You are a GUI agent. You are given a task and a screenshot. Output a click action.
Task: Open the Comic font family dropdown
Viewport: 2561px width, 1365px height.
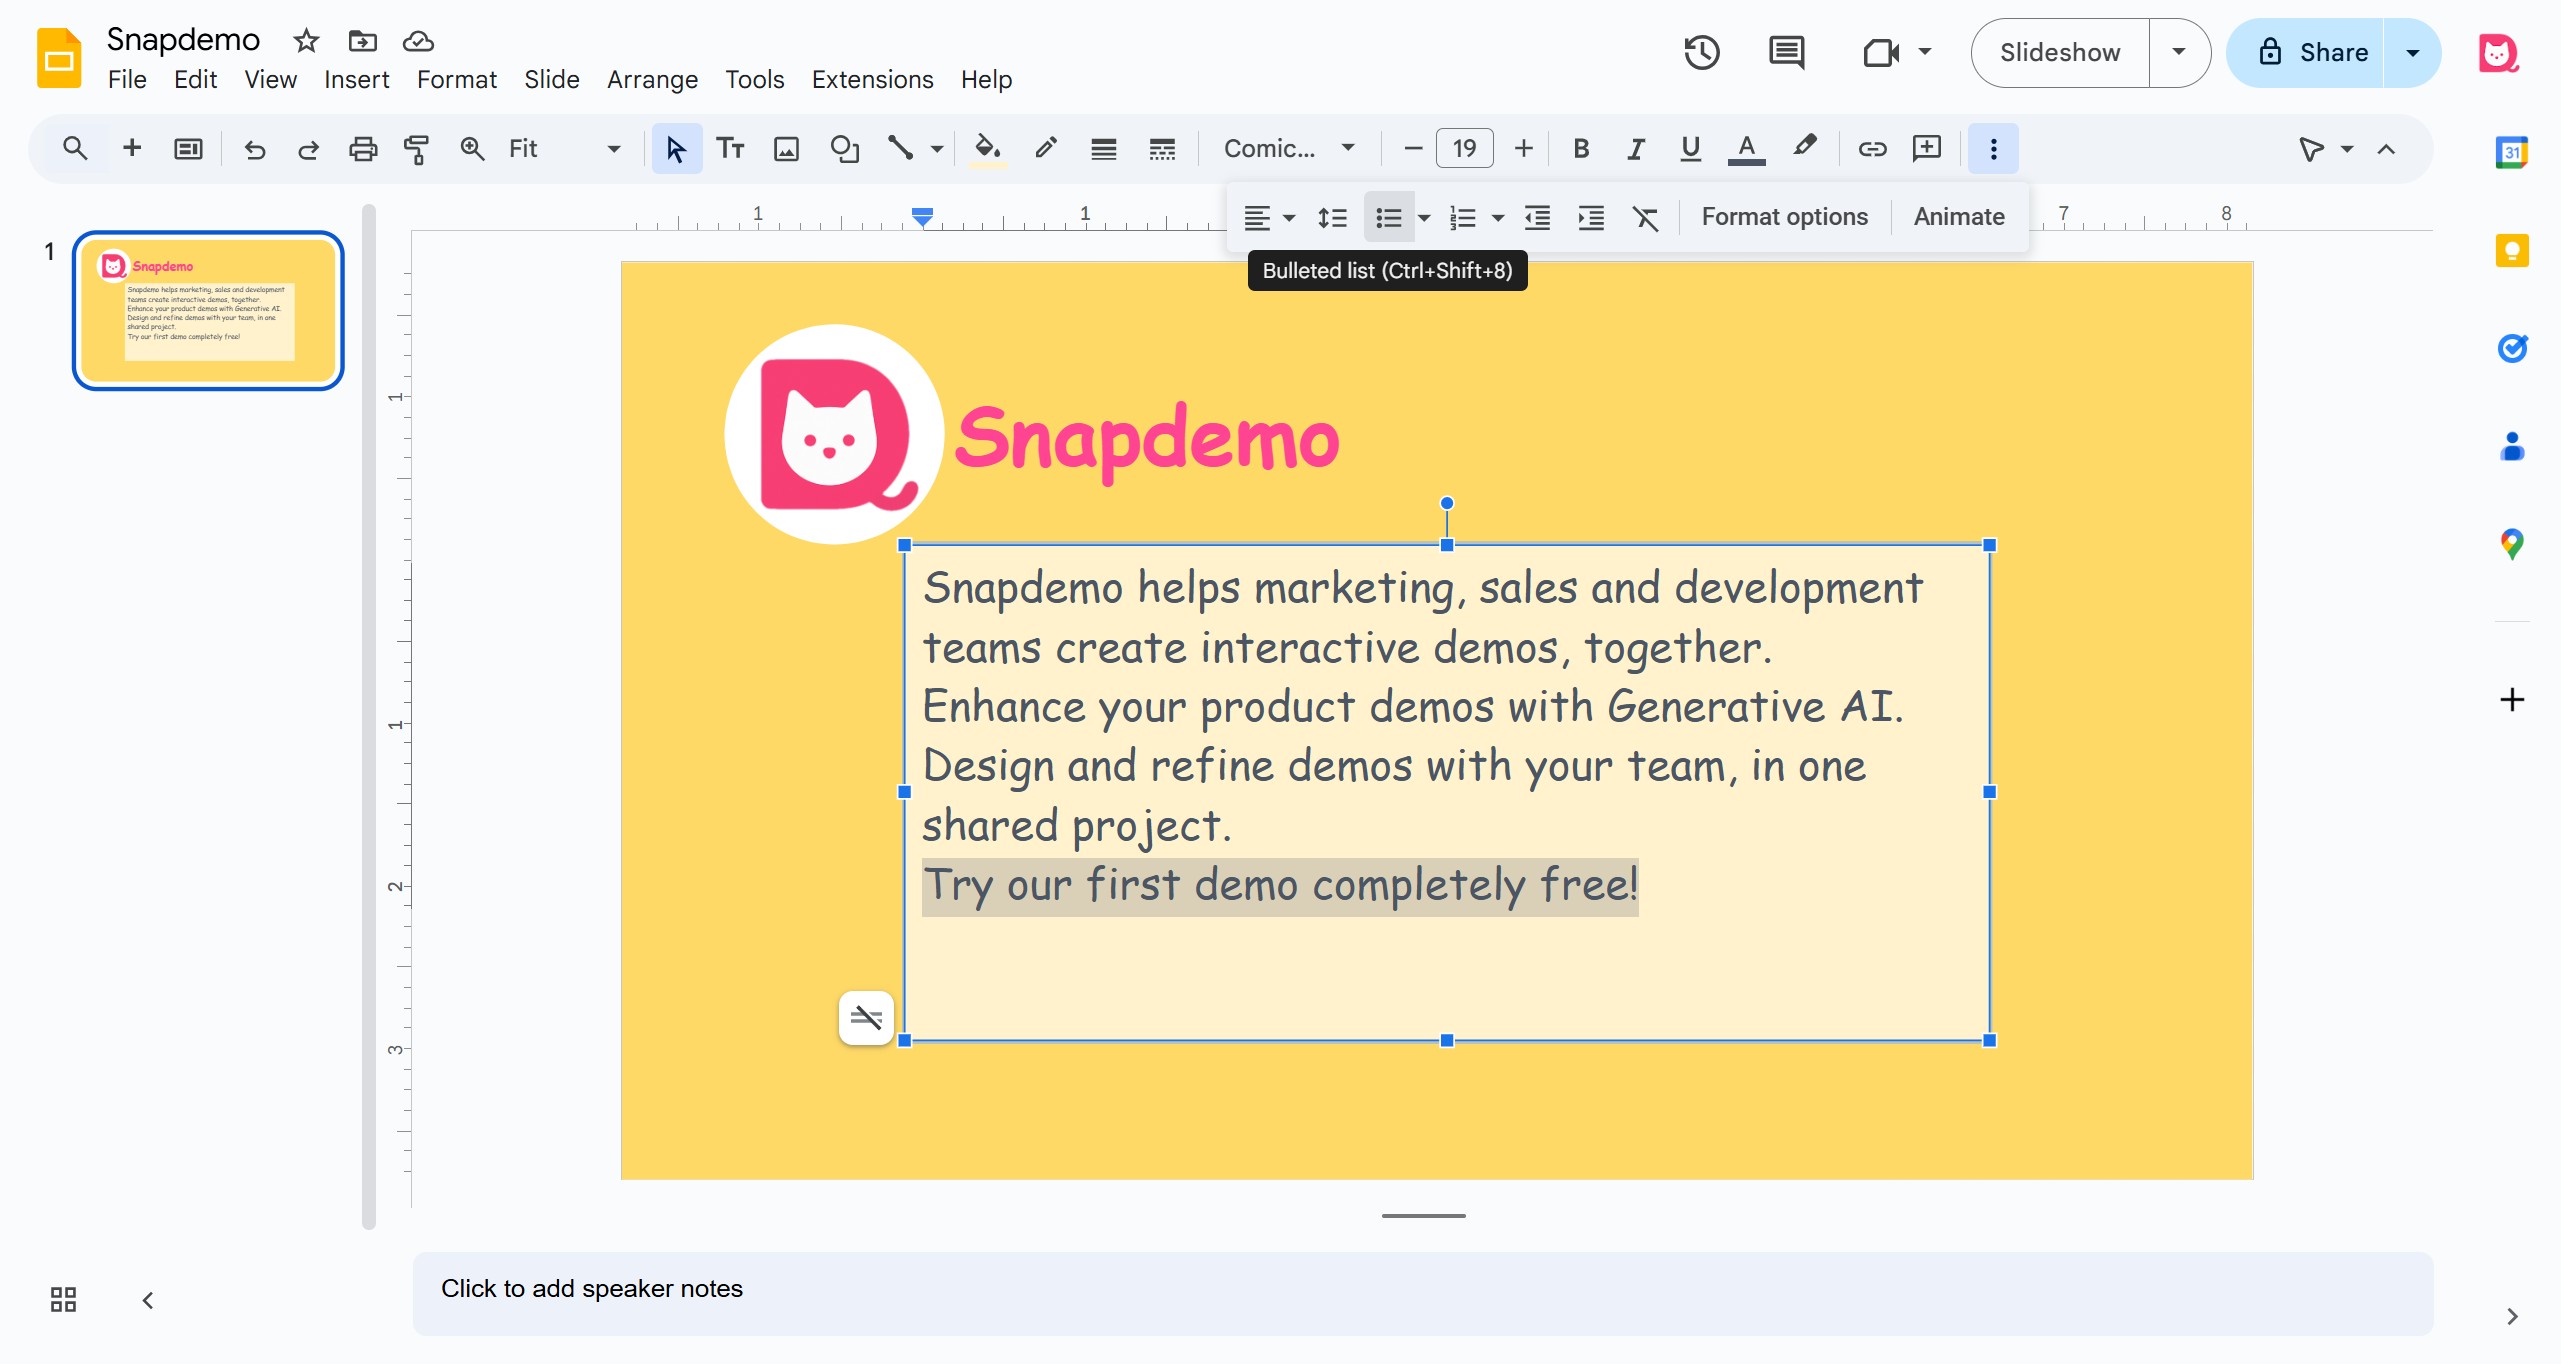click(x=1290, y=149)
